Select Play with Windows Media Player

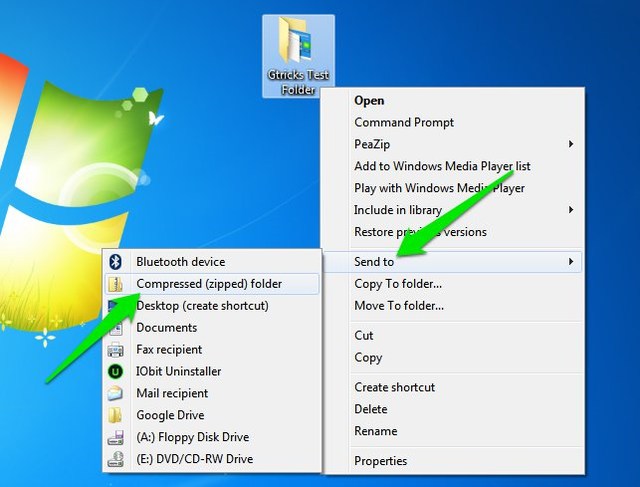click(454, 188)
